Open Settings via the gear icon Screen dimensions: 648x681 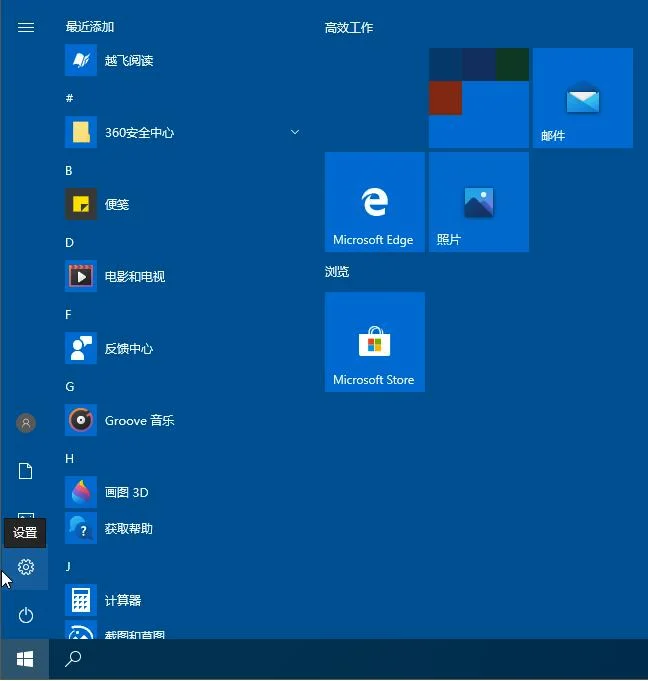coord(26,567)
